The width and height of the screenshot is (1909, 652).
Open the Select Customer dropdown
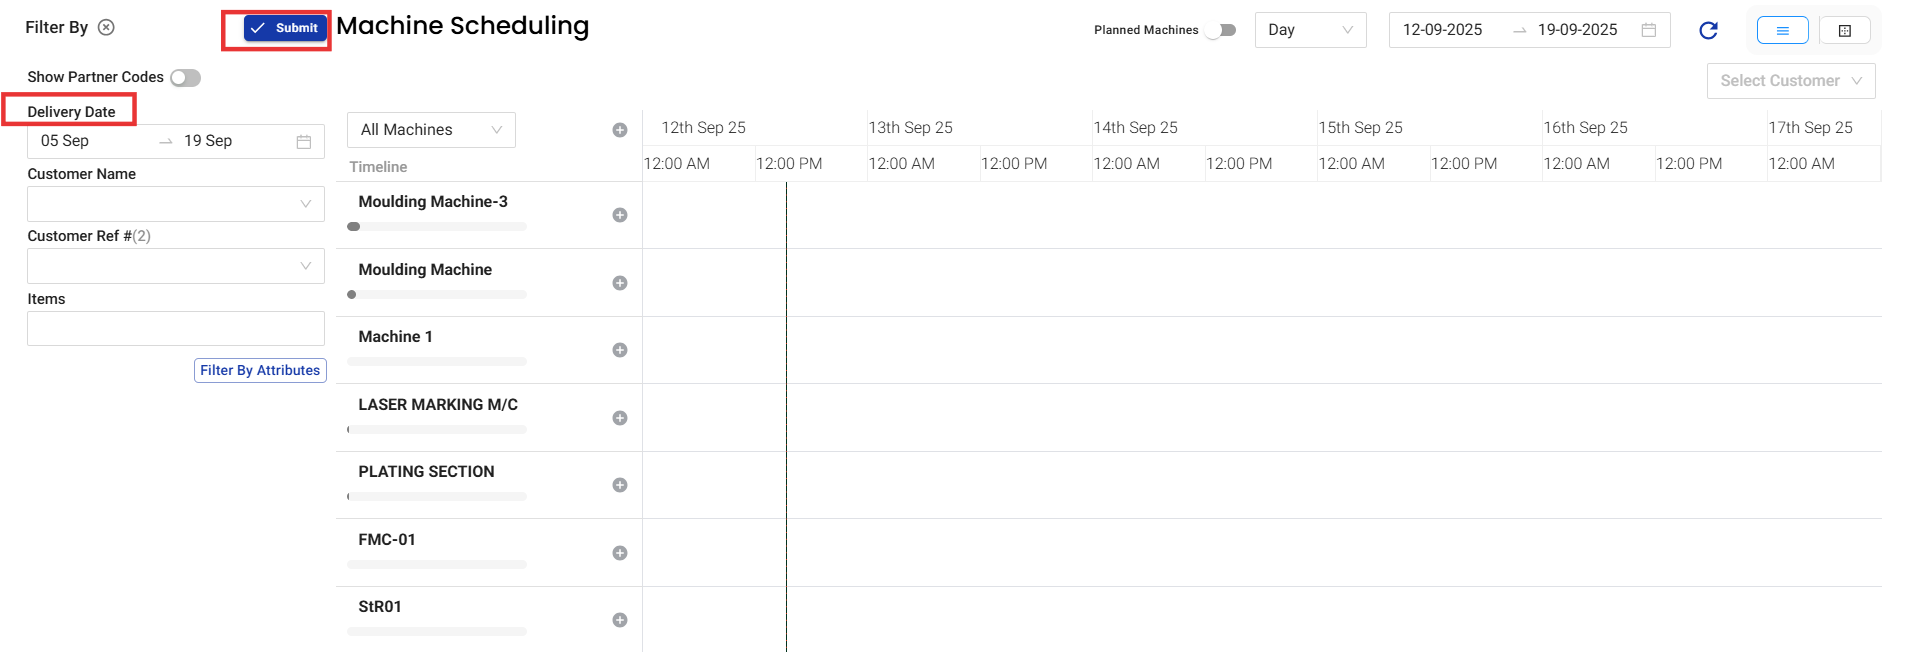point(1790,81)
